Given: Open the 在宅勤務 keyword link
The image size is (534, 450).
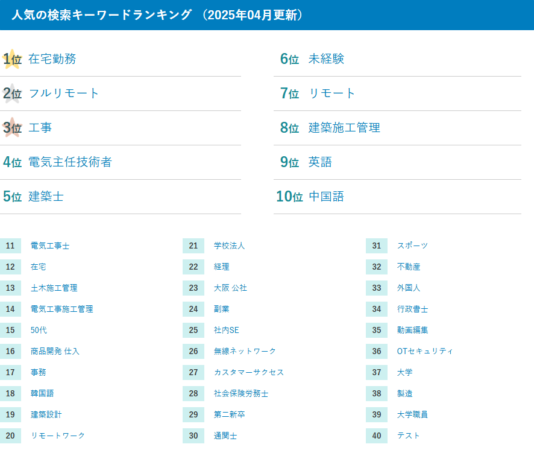Looking at the screenshot, I should (x=52, y=59).
